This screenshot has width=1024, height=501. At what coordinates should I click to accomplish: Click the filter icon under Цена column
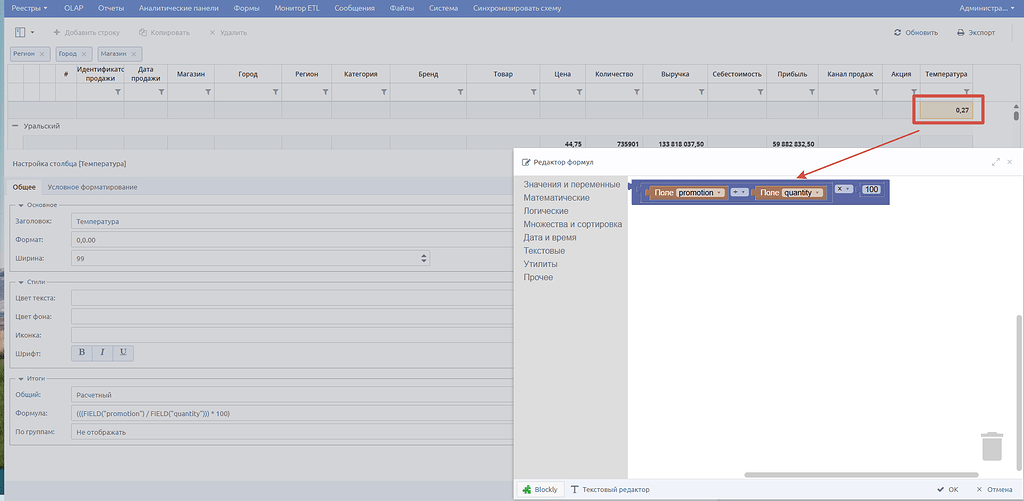[579, 93]
